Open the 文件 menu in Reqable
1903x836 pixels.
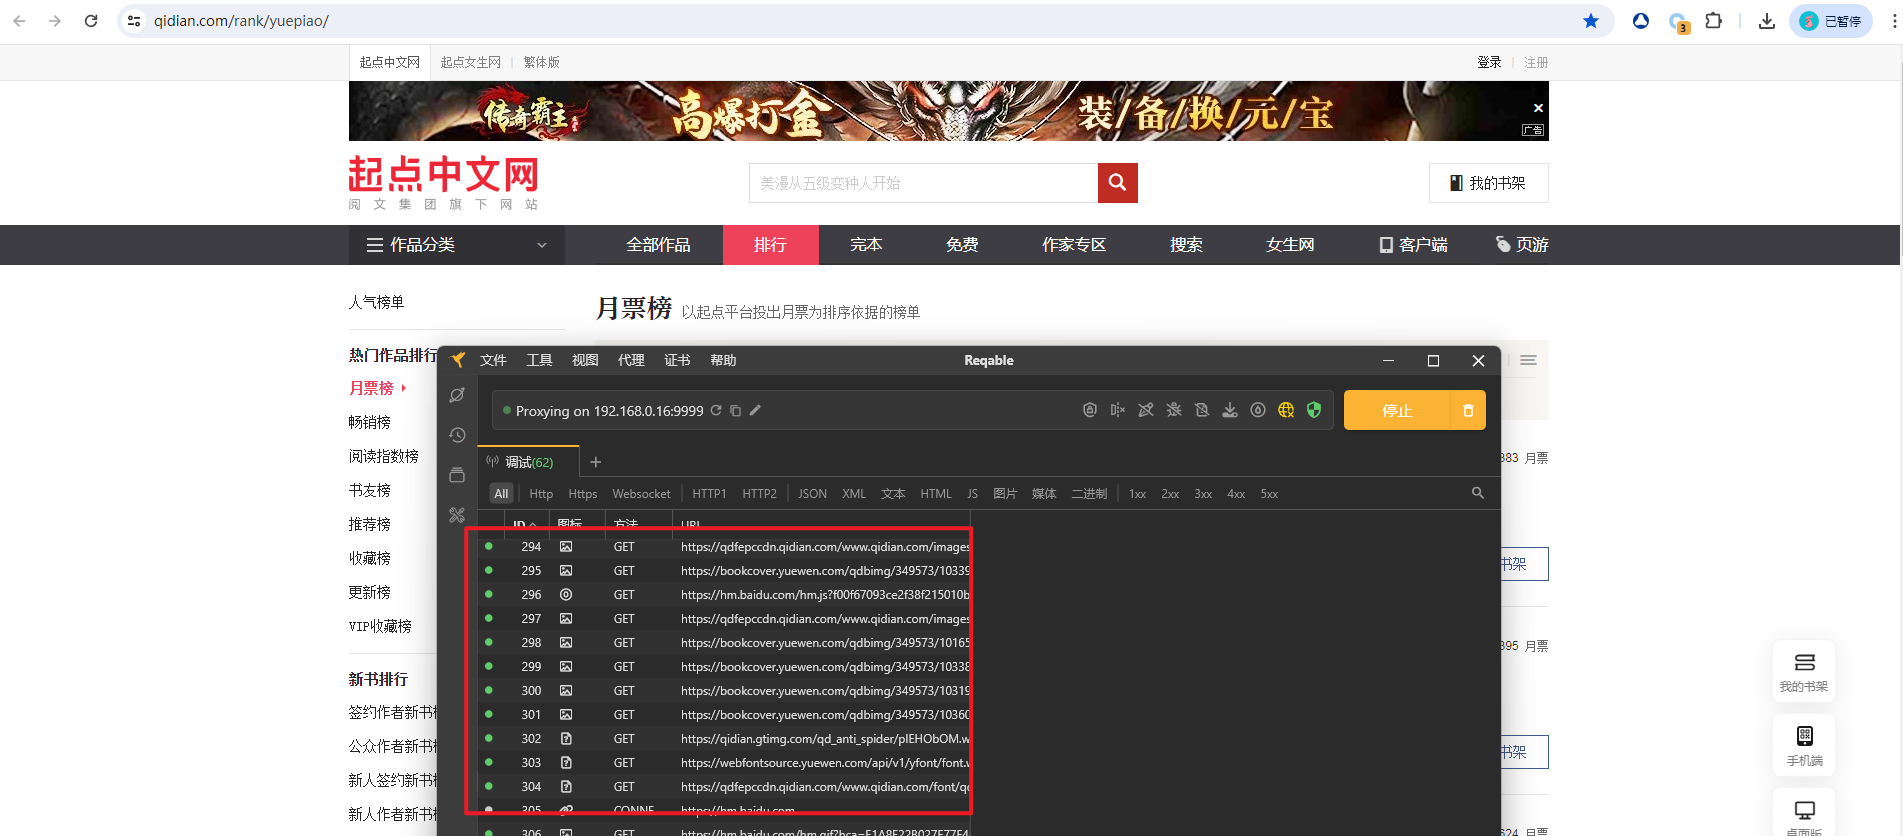coord(493,360)
